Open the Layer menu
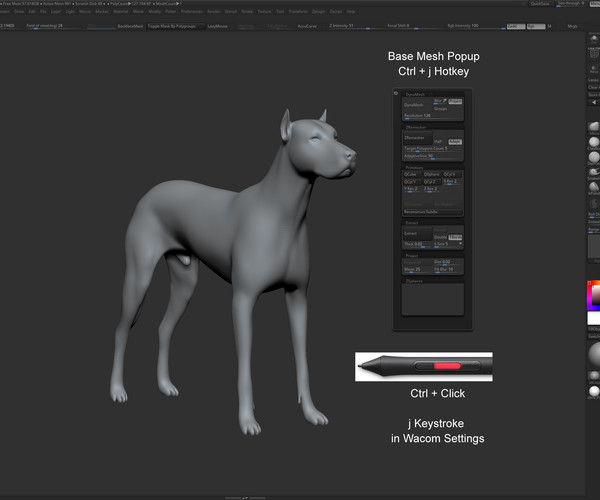 tap(56, 11)
